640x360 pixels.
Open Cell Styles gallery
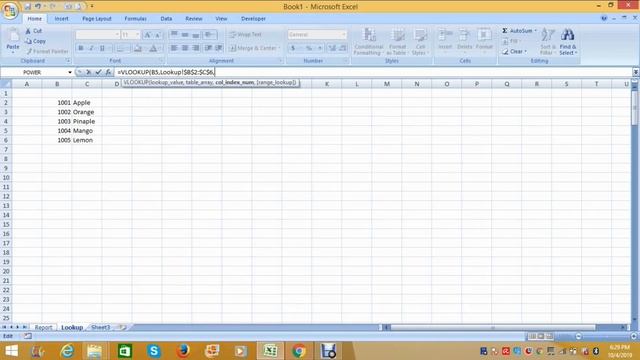[419, 41]
